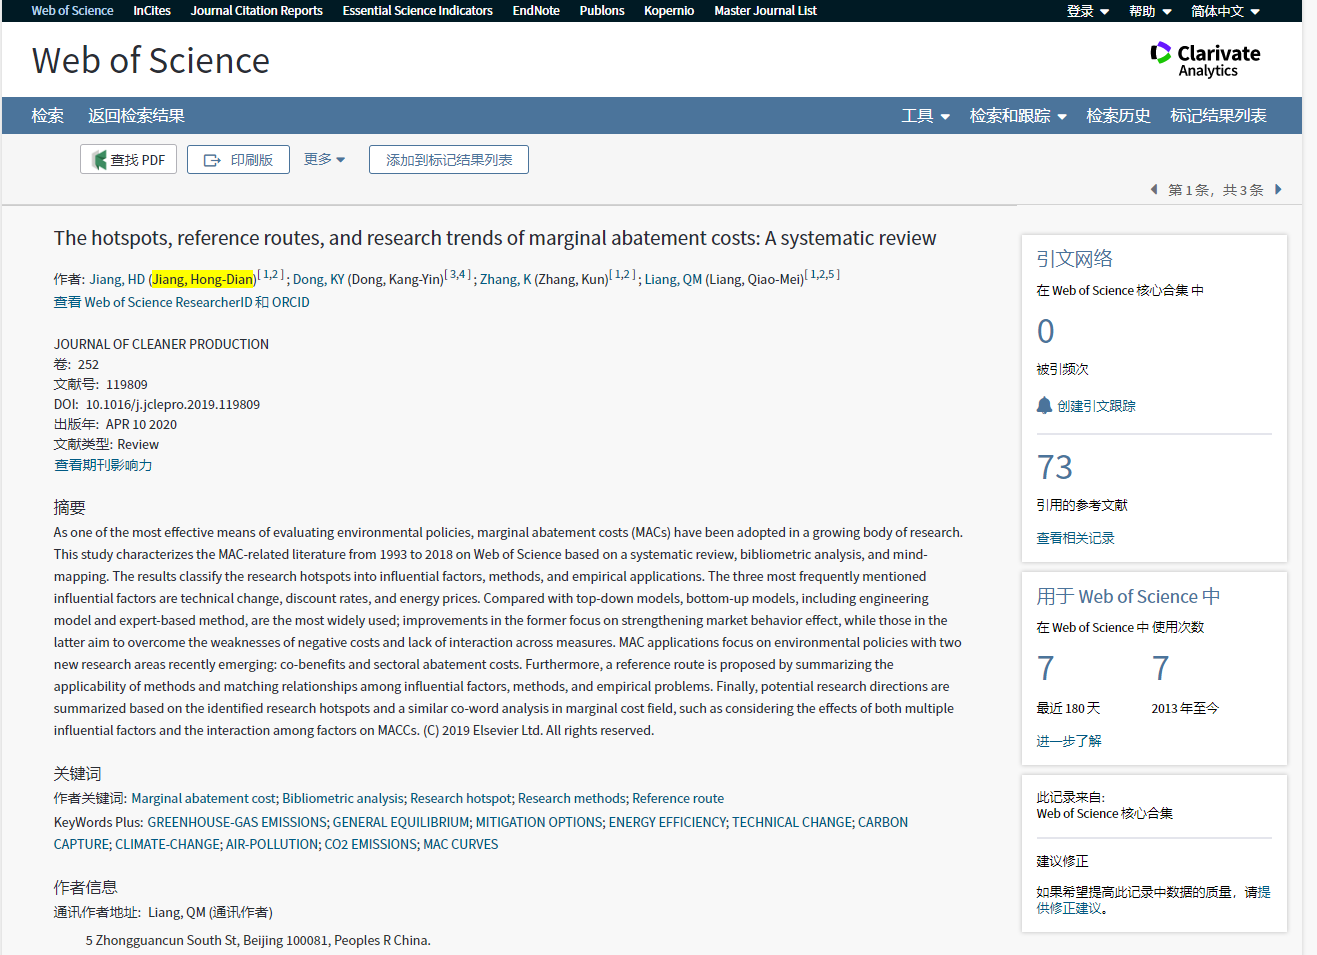This screenshot has width=1317, height=955.
Task: Open keyword Bibliometric analysis
Action: (343, 798)
